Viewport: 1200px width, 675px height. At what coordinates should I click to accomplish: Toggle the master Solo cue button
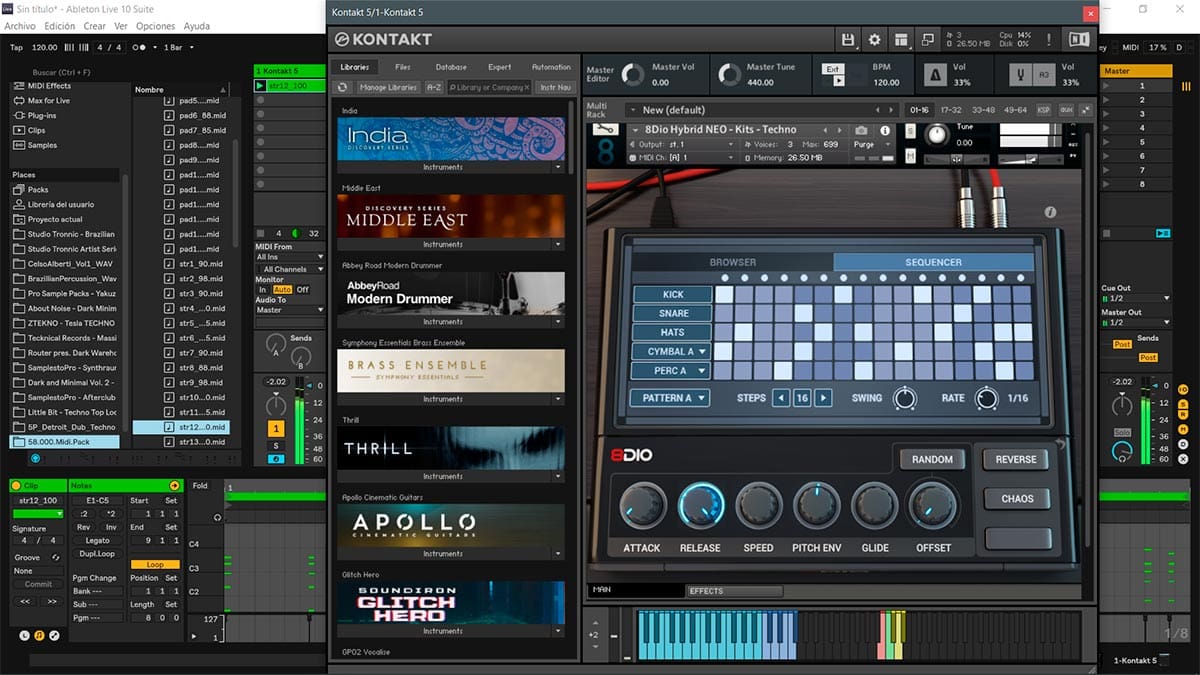(x=1123, y=433)
